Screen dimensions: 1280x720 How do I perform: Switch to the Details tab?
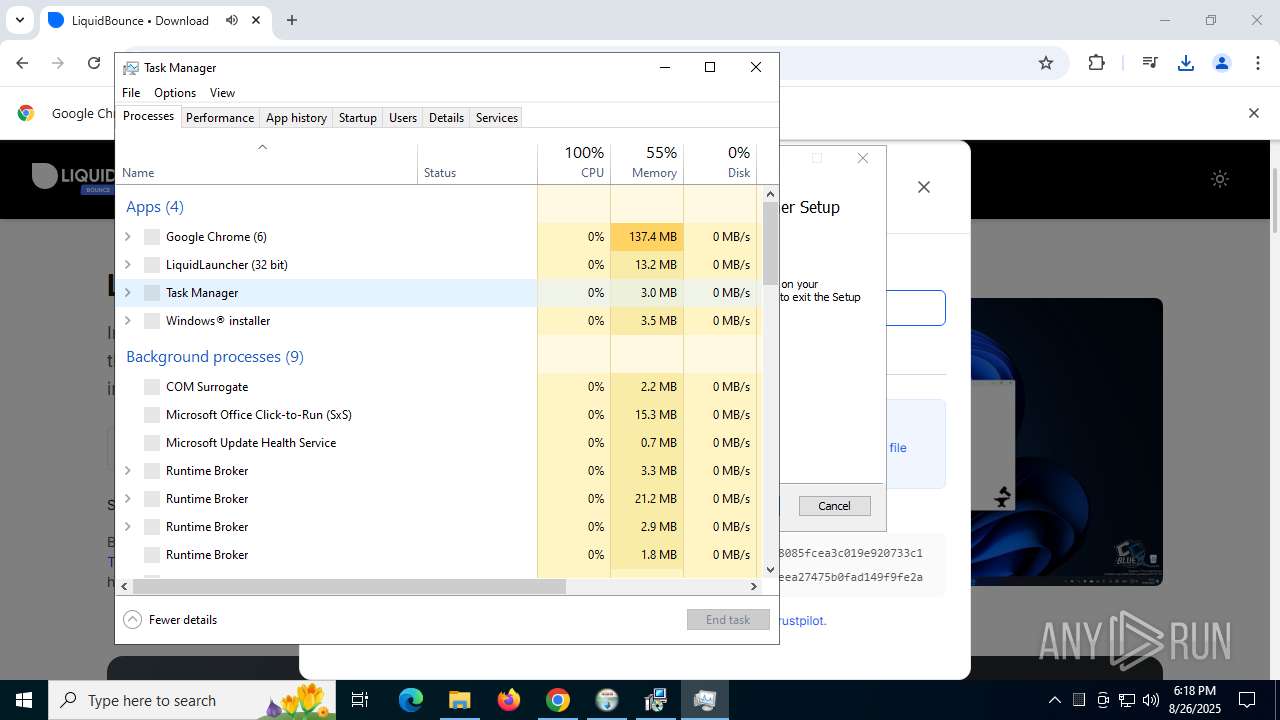pyautogui.click(x=446, y=118)
